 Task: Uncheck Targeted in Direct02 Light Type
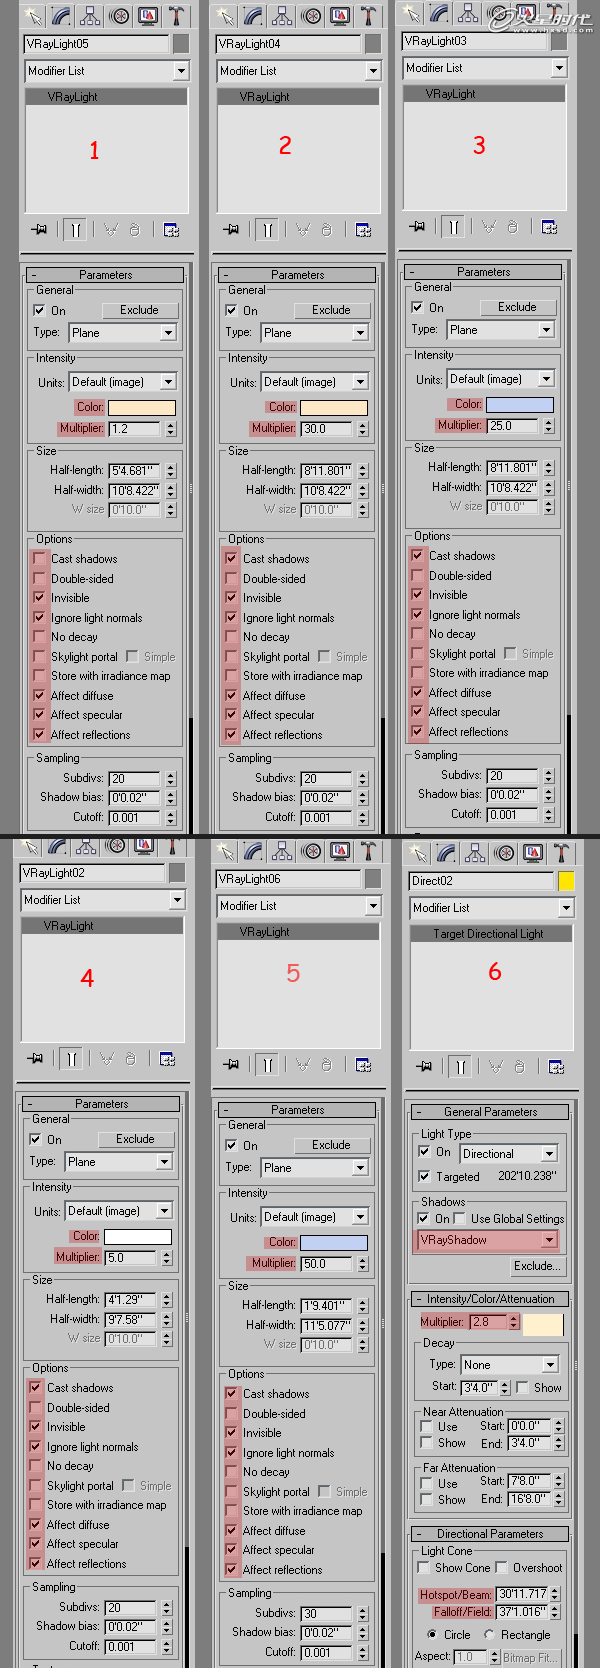coord(425,1177)
